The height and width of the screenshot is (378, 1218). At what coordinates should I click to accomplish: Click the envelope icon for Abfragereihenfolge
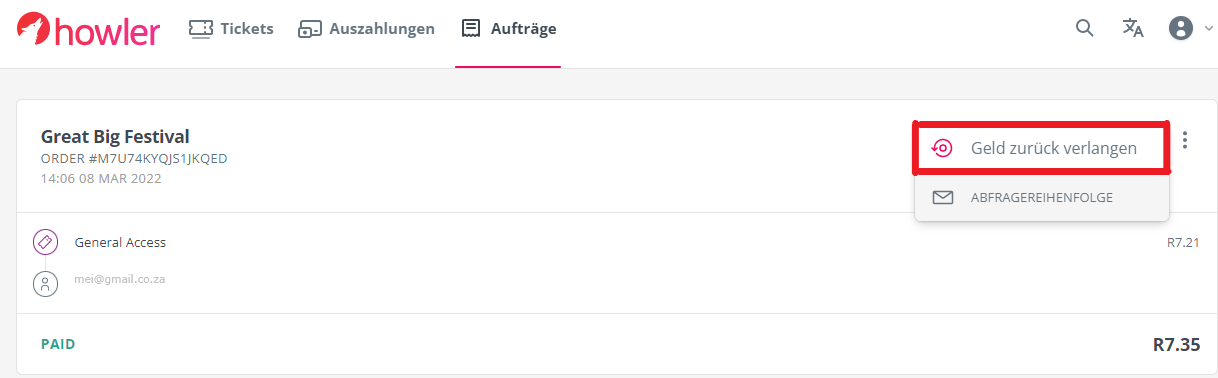tap(942, 197)
